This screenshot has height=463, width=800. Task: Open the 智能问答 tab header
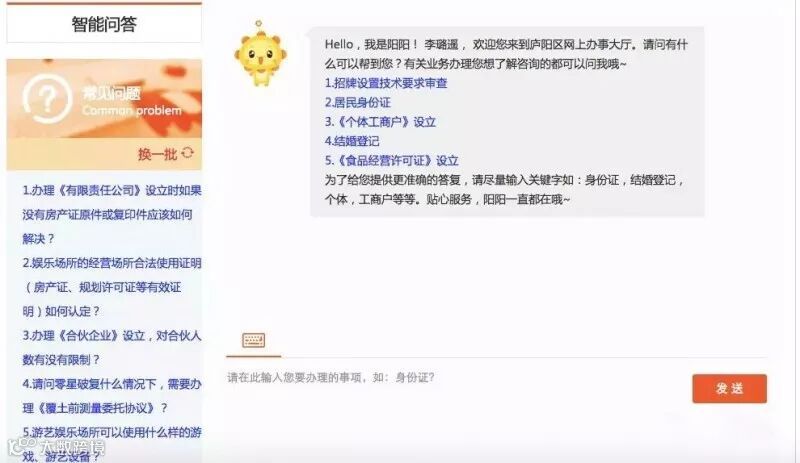(x=104, y=24)
